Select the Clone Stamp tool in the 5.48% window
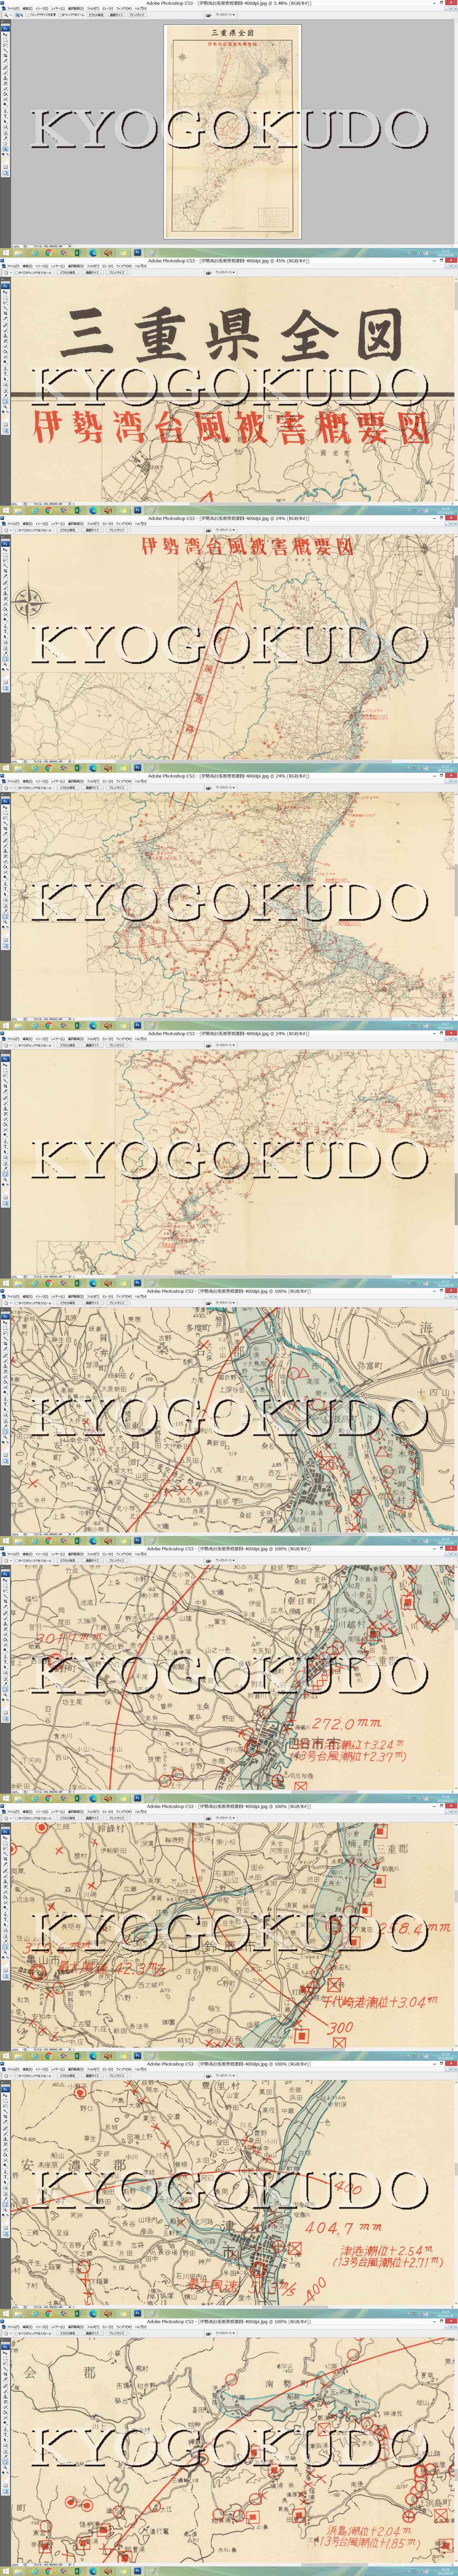 pyautogui.click(x=5, y=78)
